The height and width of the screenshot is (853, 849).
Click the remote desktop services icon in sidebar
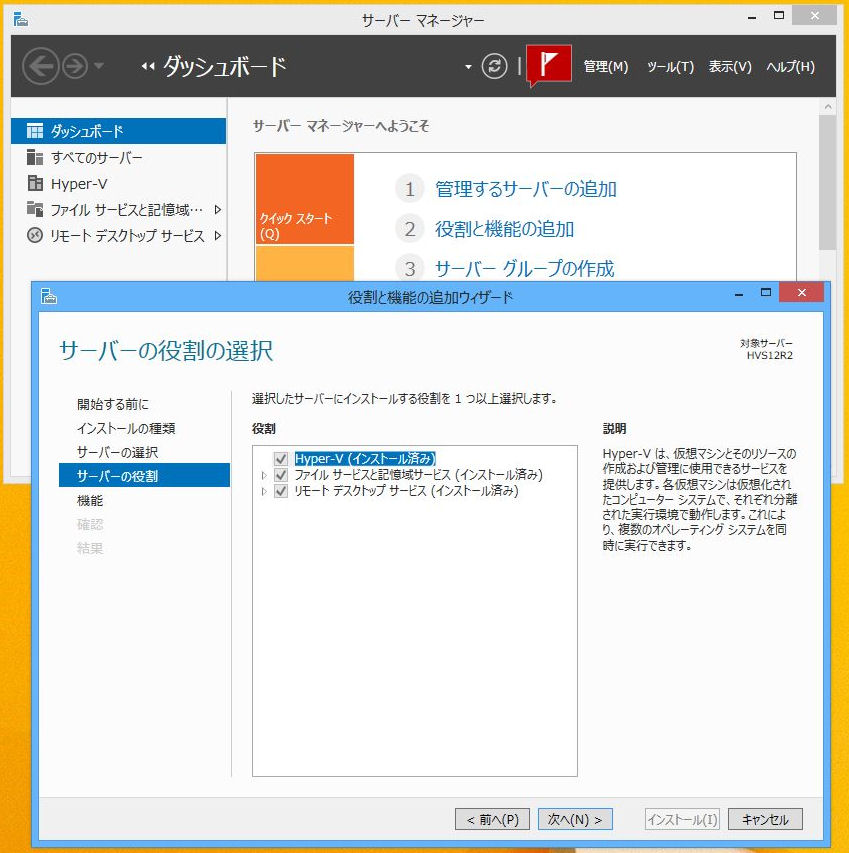pos(35,236)
